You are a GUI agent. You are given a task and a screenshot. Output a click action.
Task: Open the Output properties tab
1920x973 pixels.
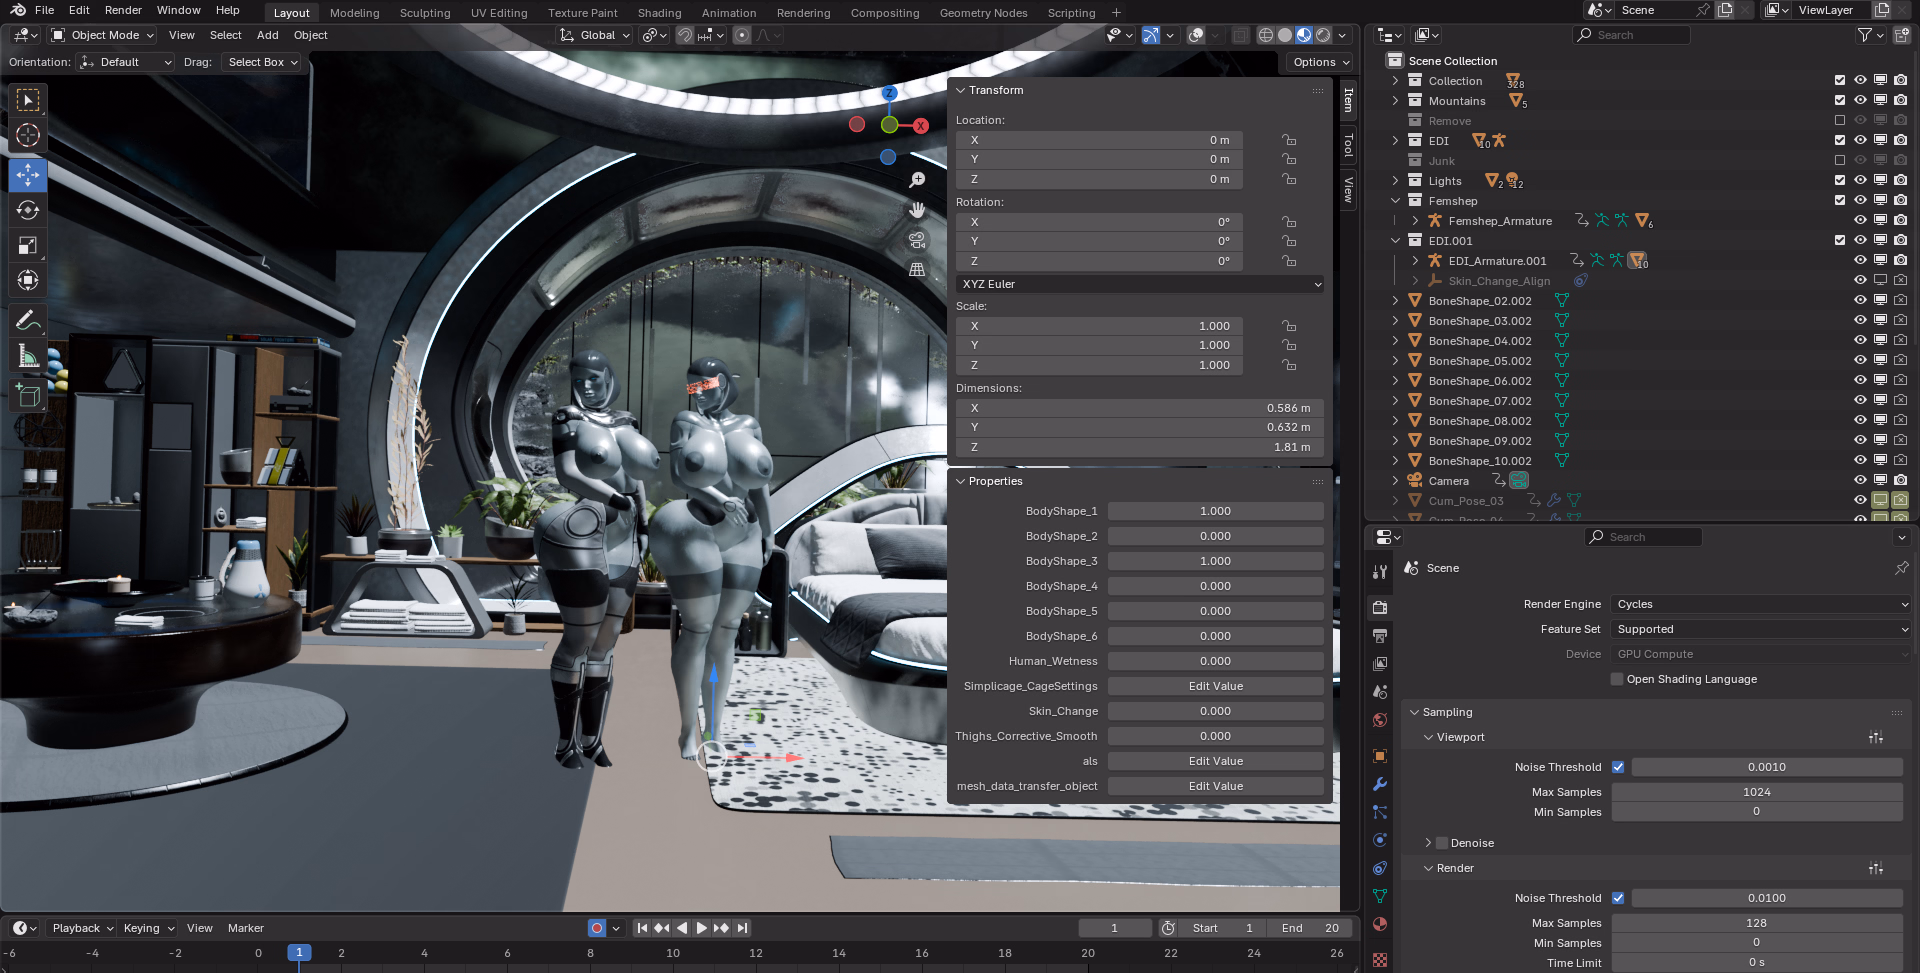1380,636
